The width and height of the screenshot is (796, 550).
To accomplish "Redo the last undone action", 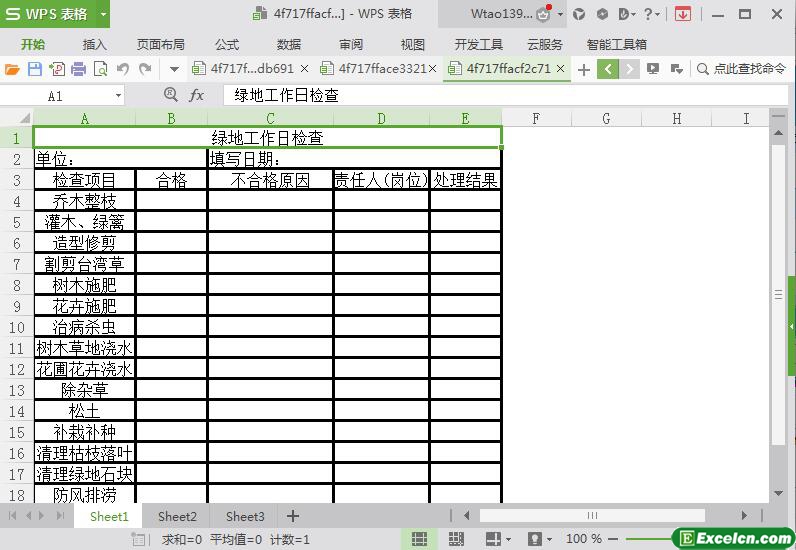I will [x=145, y=69].
